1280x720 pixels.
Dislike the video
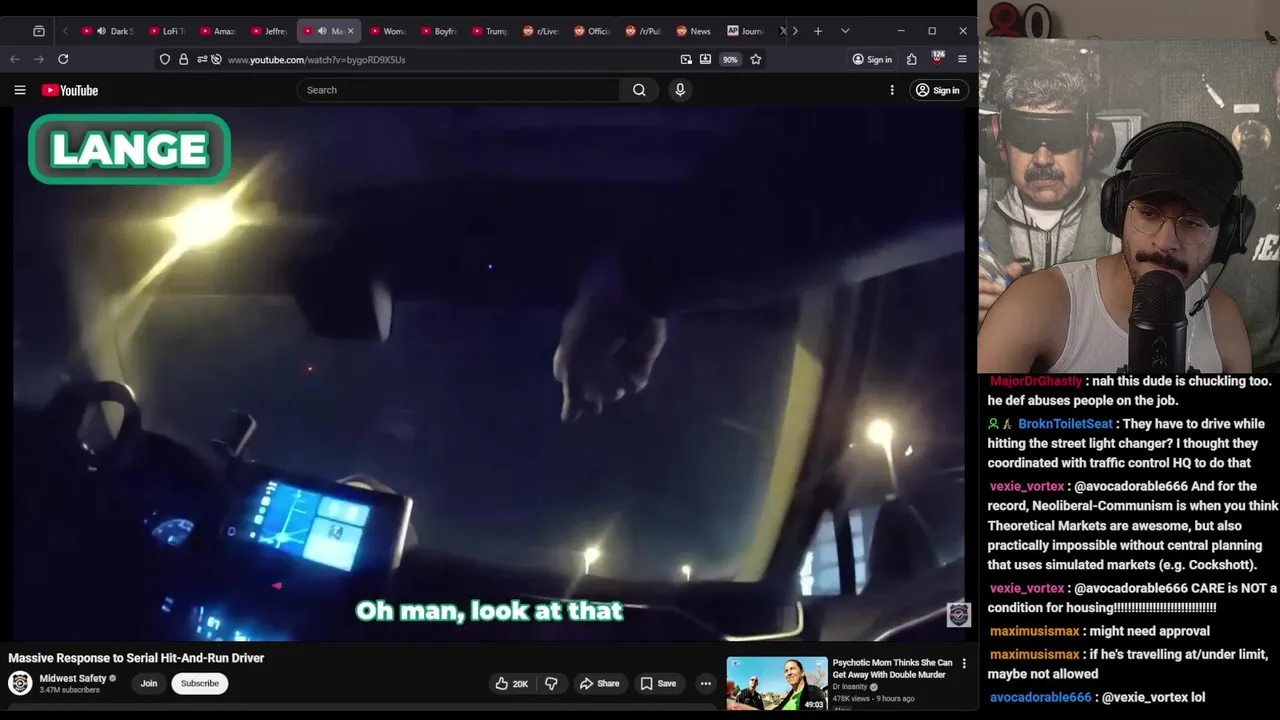pos(551,684)
